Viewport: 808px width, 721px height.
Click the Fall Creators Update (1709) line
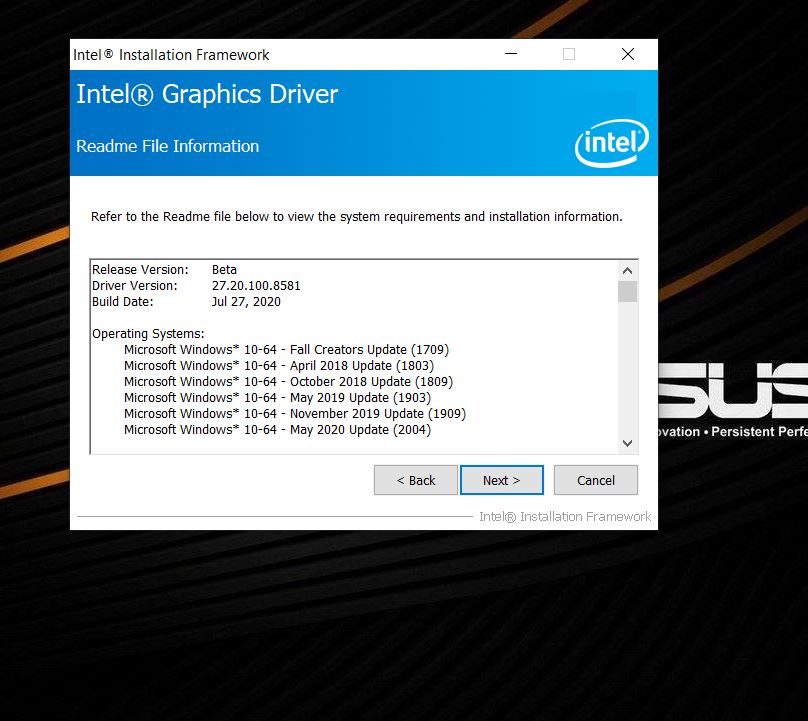click(x=287, y=349)
